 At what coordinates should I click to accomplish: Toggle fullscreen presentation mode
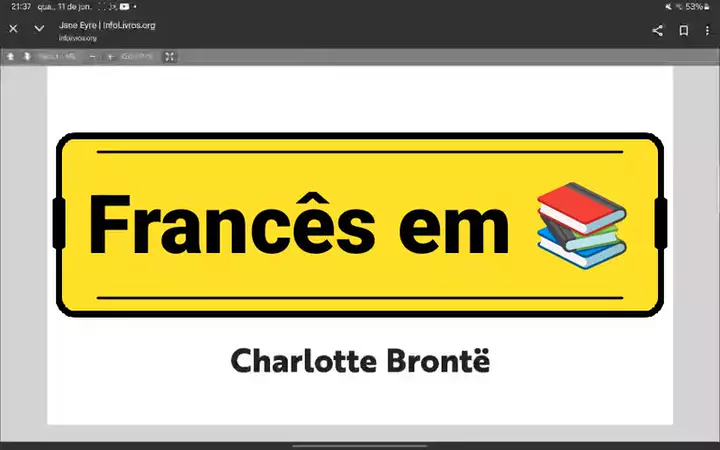(170, 57)
